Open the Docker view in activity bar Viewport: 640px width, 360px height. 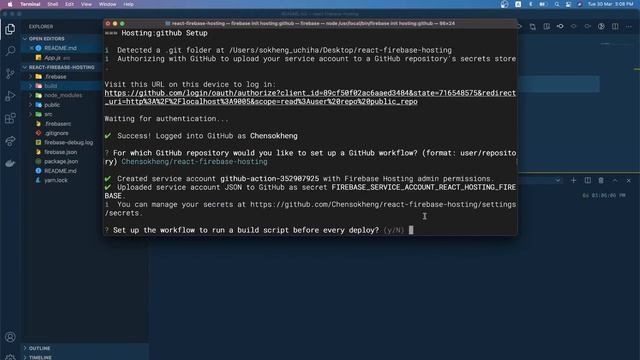[10, 164]
